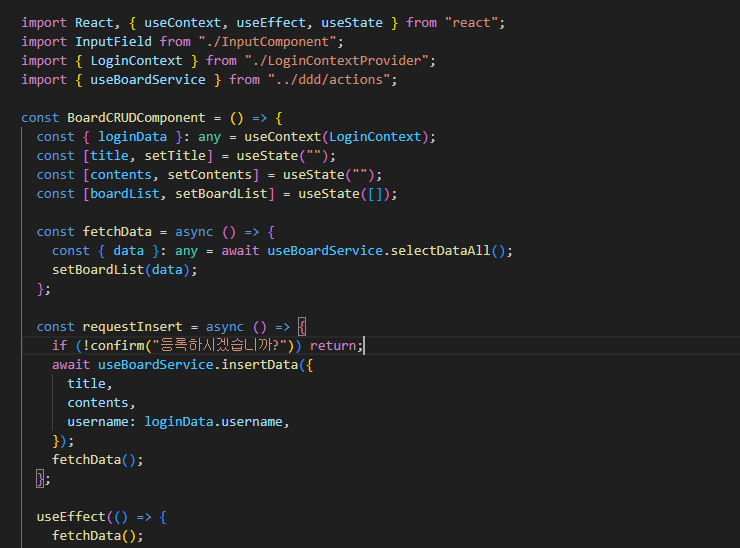The height and width of the screenshot is (548, 740).
Task: Click loginData in loginData.username expression
Action: pos(179,422)
